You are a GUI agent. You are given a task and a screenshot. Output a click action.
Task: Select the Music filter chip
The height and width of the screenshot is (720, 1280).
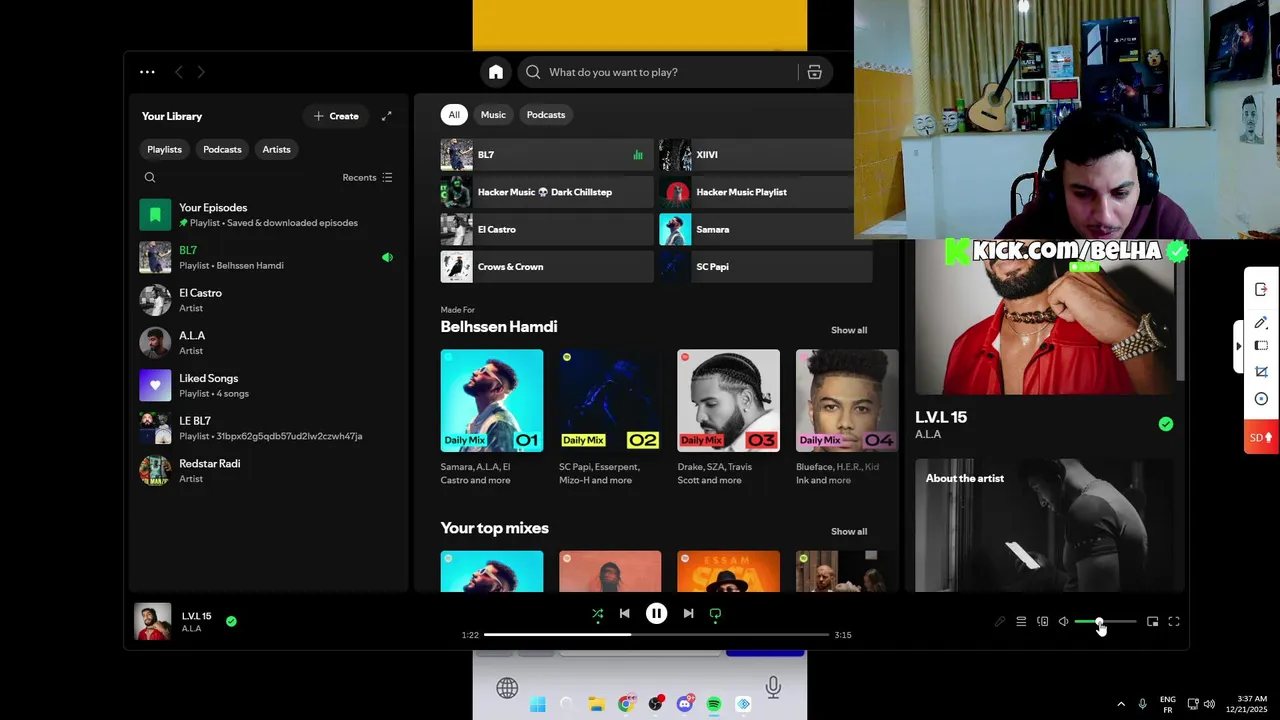click(493, 115)
